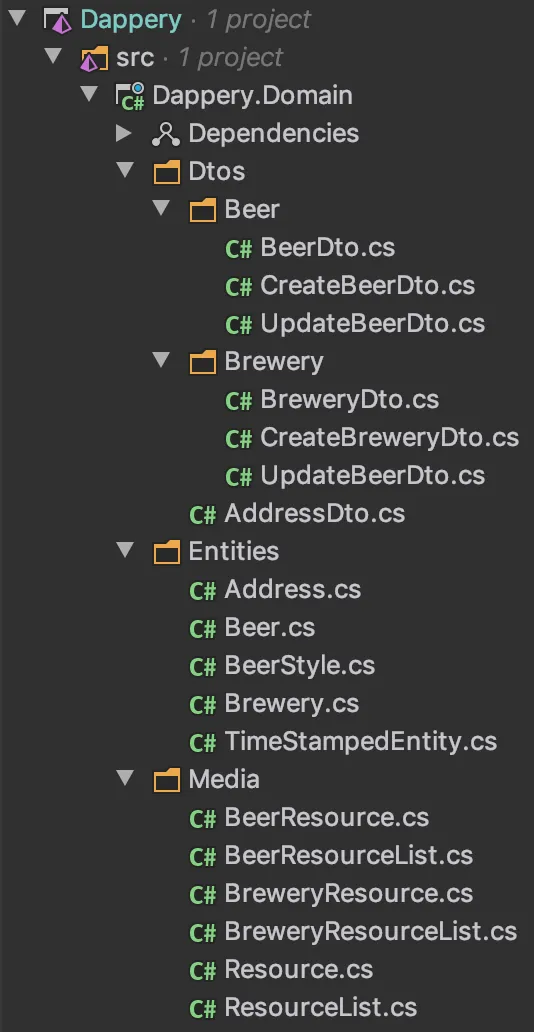Select UpdateBeerDto.cs inside the Beer folder
534x1032 pixels.
(x=373, y=323)
